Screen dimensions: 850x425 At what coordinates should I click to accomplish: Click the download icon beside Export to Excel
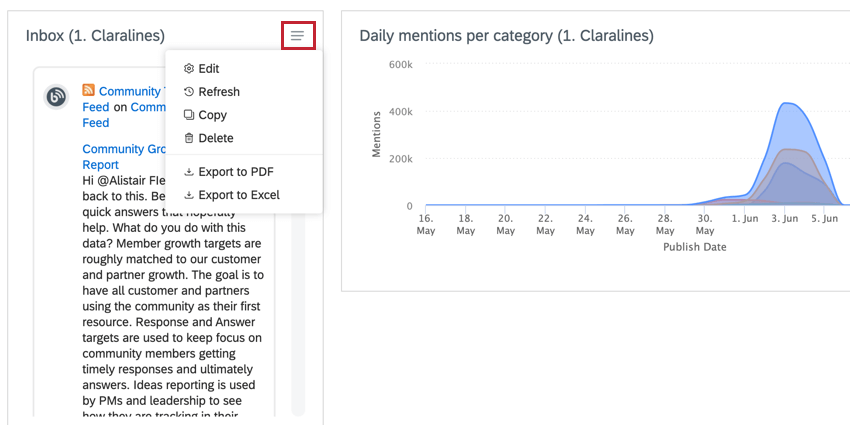tap(189, 195)
